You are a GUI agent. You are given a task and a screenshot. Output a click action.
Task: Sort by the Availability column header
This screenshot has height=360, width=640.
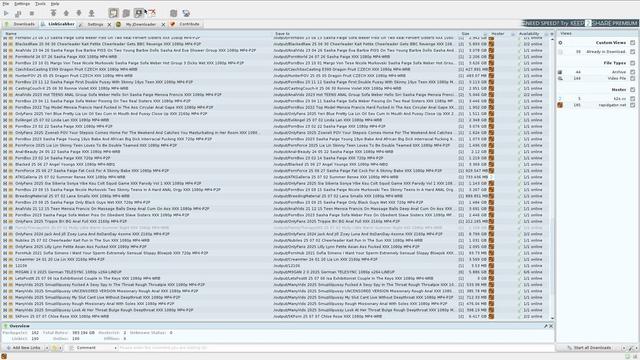point(533,34)
